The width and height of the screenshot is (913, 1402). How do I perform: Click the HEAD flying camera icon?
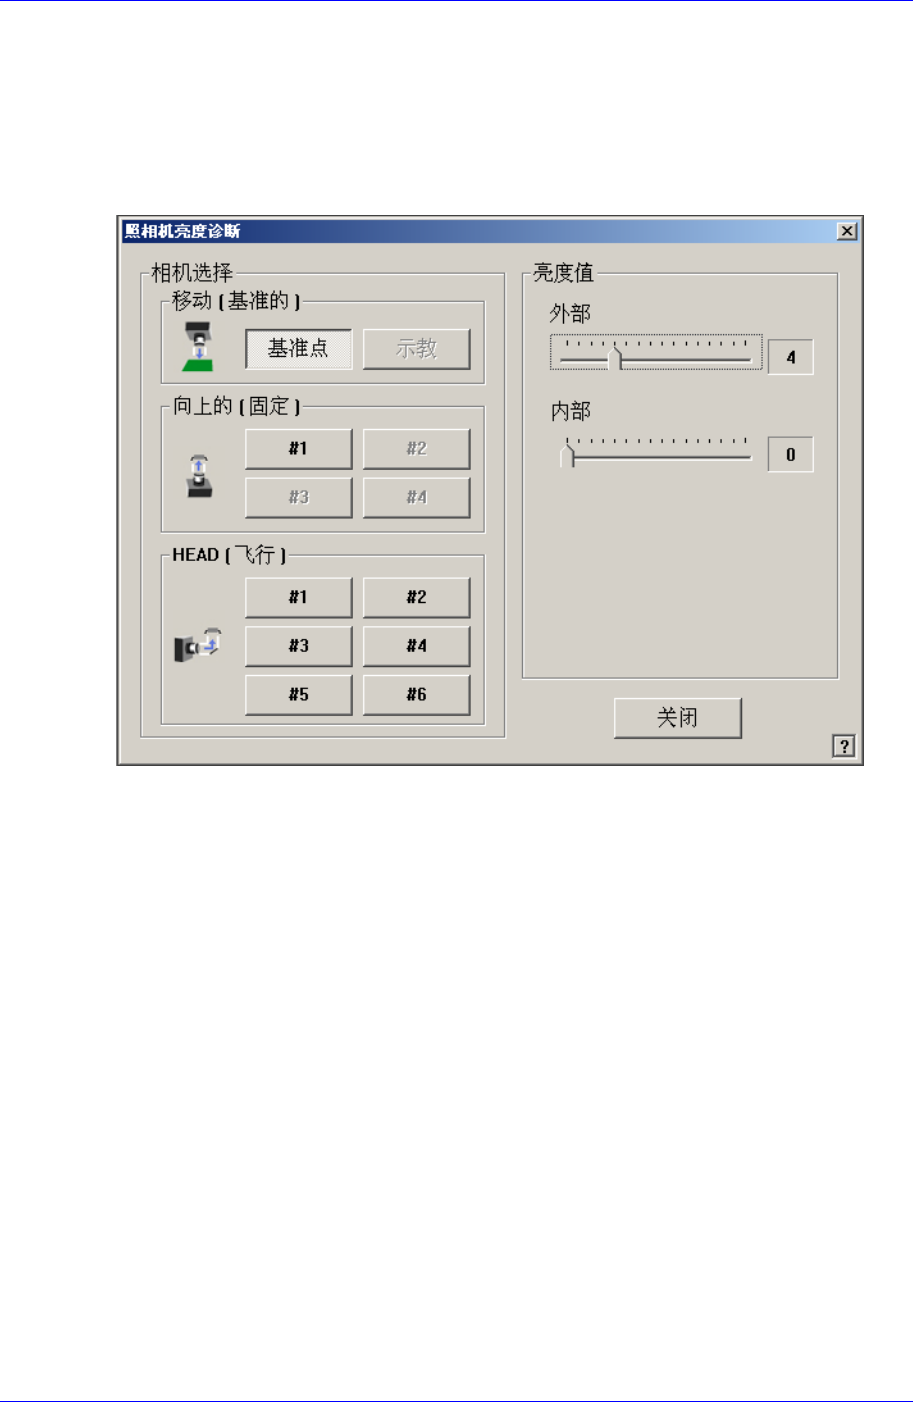coord(197,645)
